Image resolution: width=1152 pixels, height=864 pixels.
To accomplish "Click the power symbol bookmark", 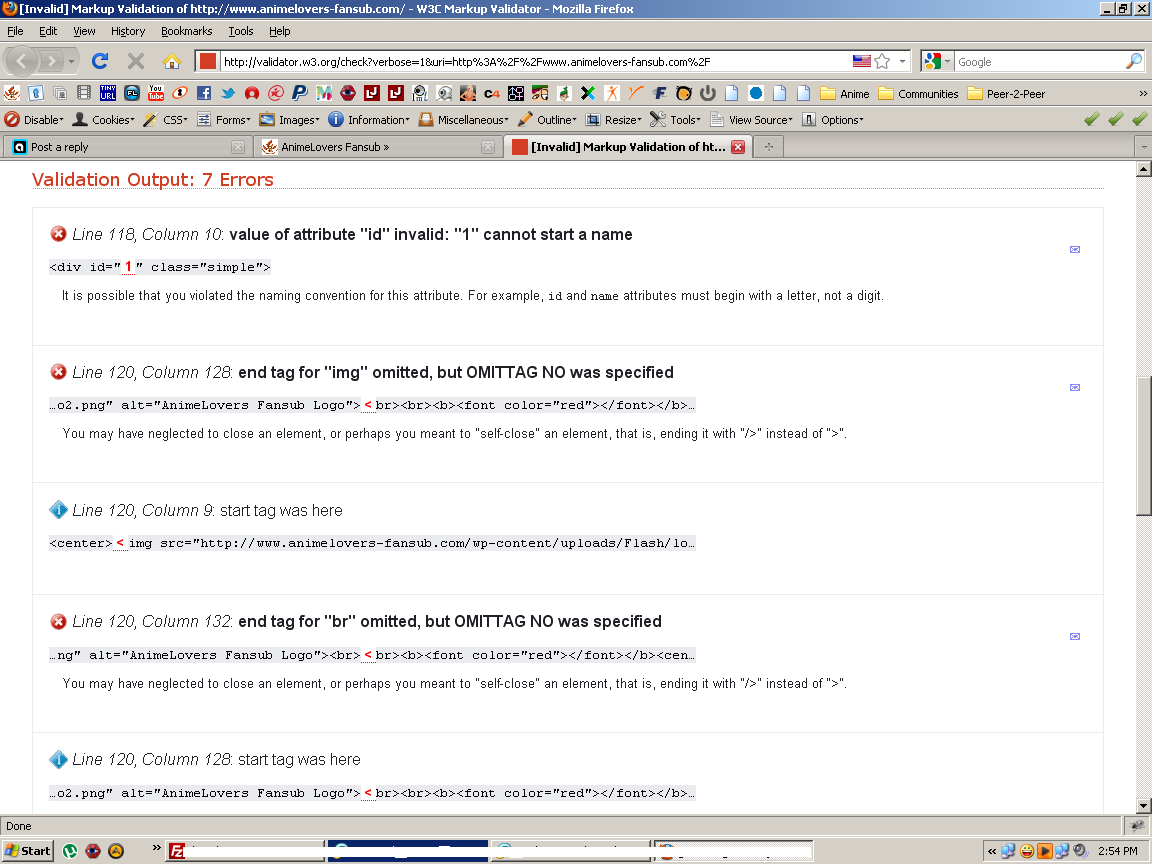I will click(x=708, y=93).
